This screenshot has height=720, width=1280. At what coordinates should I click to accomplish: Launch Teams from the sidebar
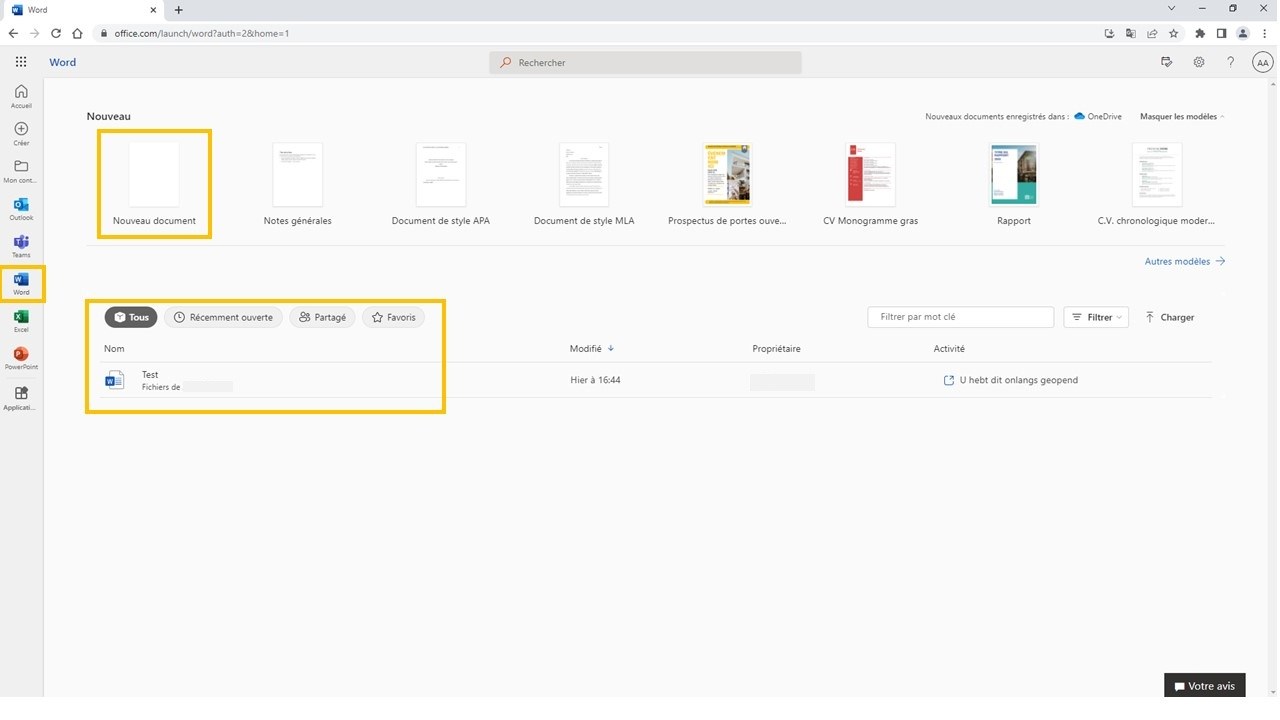[21, 246]
